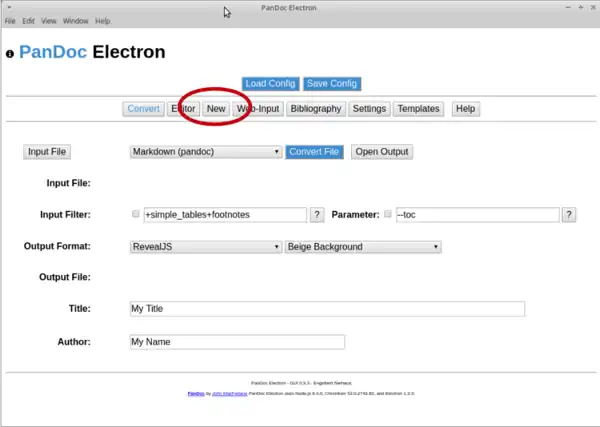This screenshot has height=427, width=600.
Task: Switch to the Bibliography tab
Action: (x=316, y=109)
